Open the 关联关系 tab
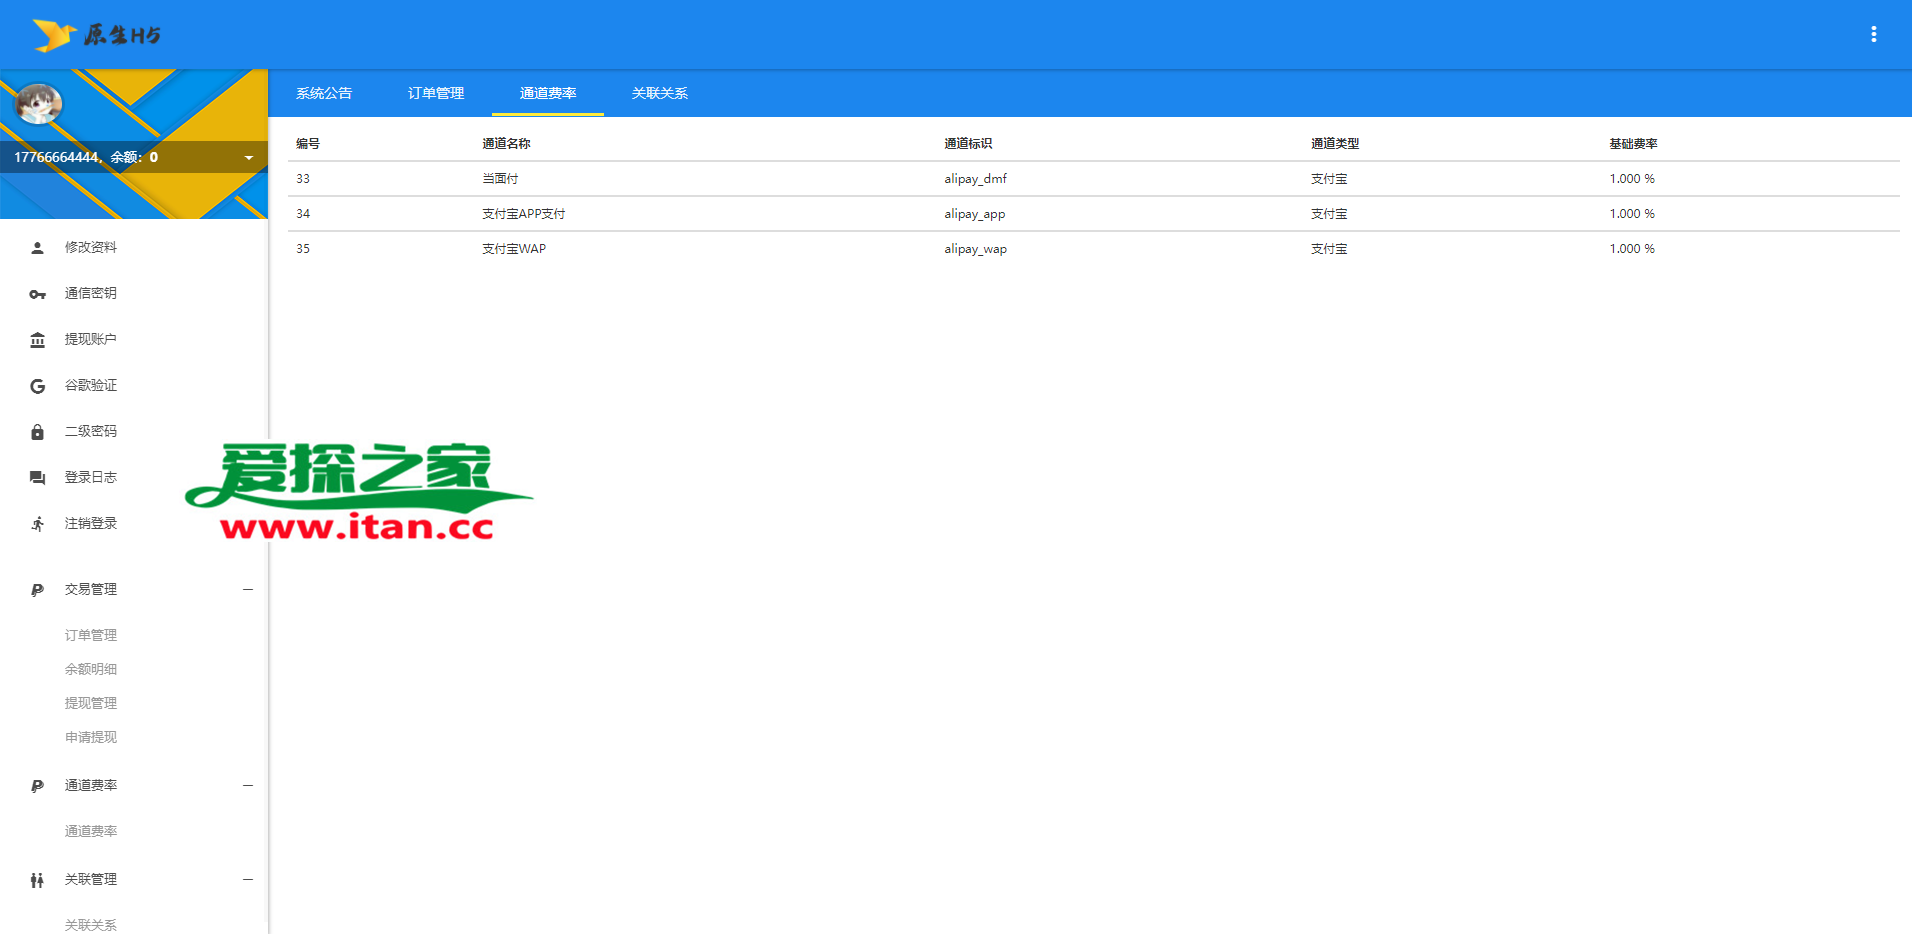This screenshot has width=1912, height=934. pos(660,93)
